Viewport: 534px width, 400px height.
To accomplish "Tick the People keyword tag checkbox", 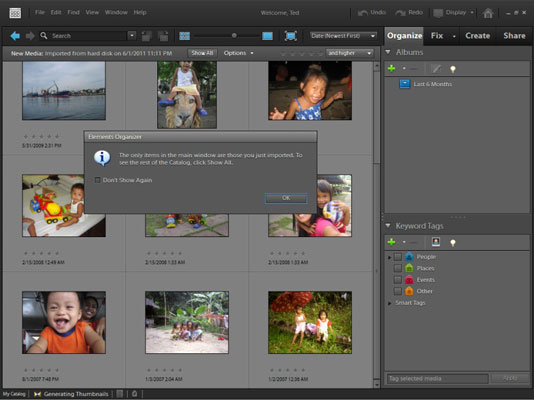I will coord(397,257).
